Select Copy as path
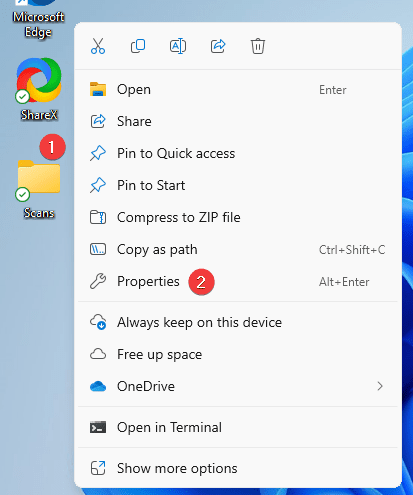 coord(238,249)
